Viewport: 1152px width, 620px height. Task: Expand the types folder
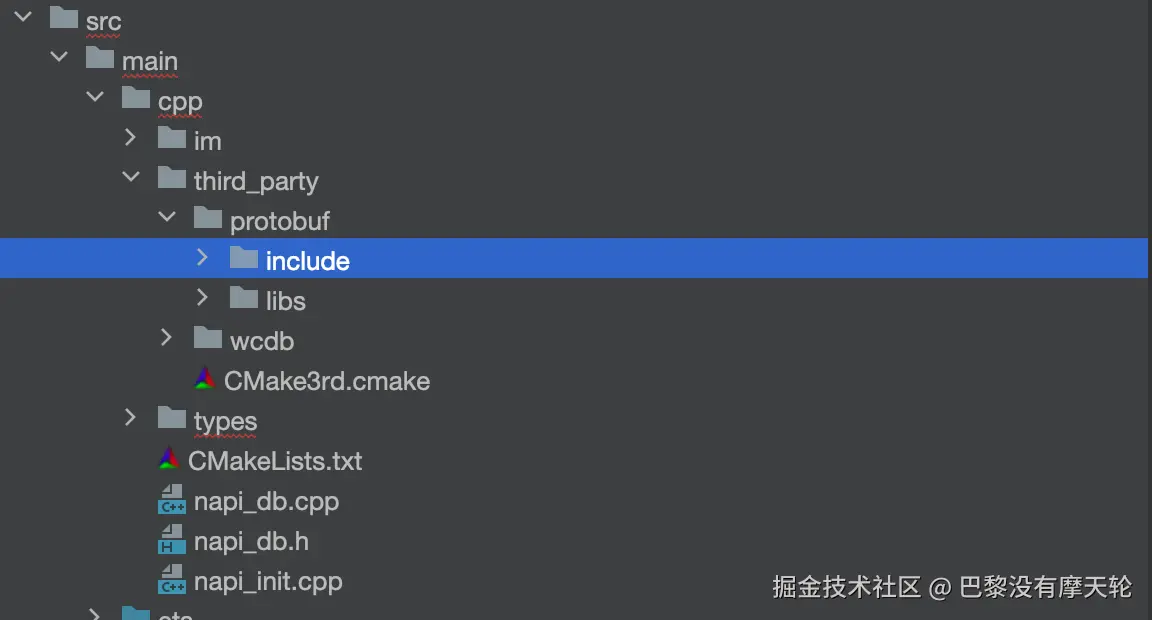coord(131,417)
